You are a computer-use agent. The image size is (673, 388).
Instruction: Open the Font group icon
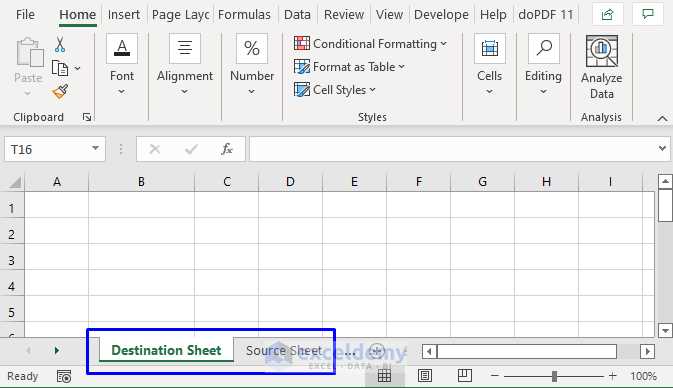click(122, 48)
